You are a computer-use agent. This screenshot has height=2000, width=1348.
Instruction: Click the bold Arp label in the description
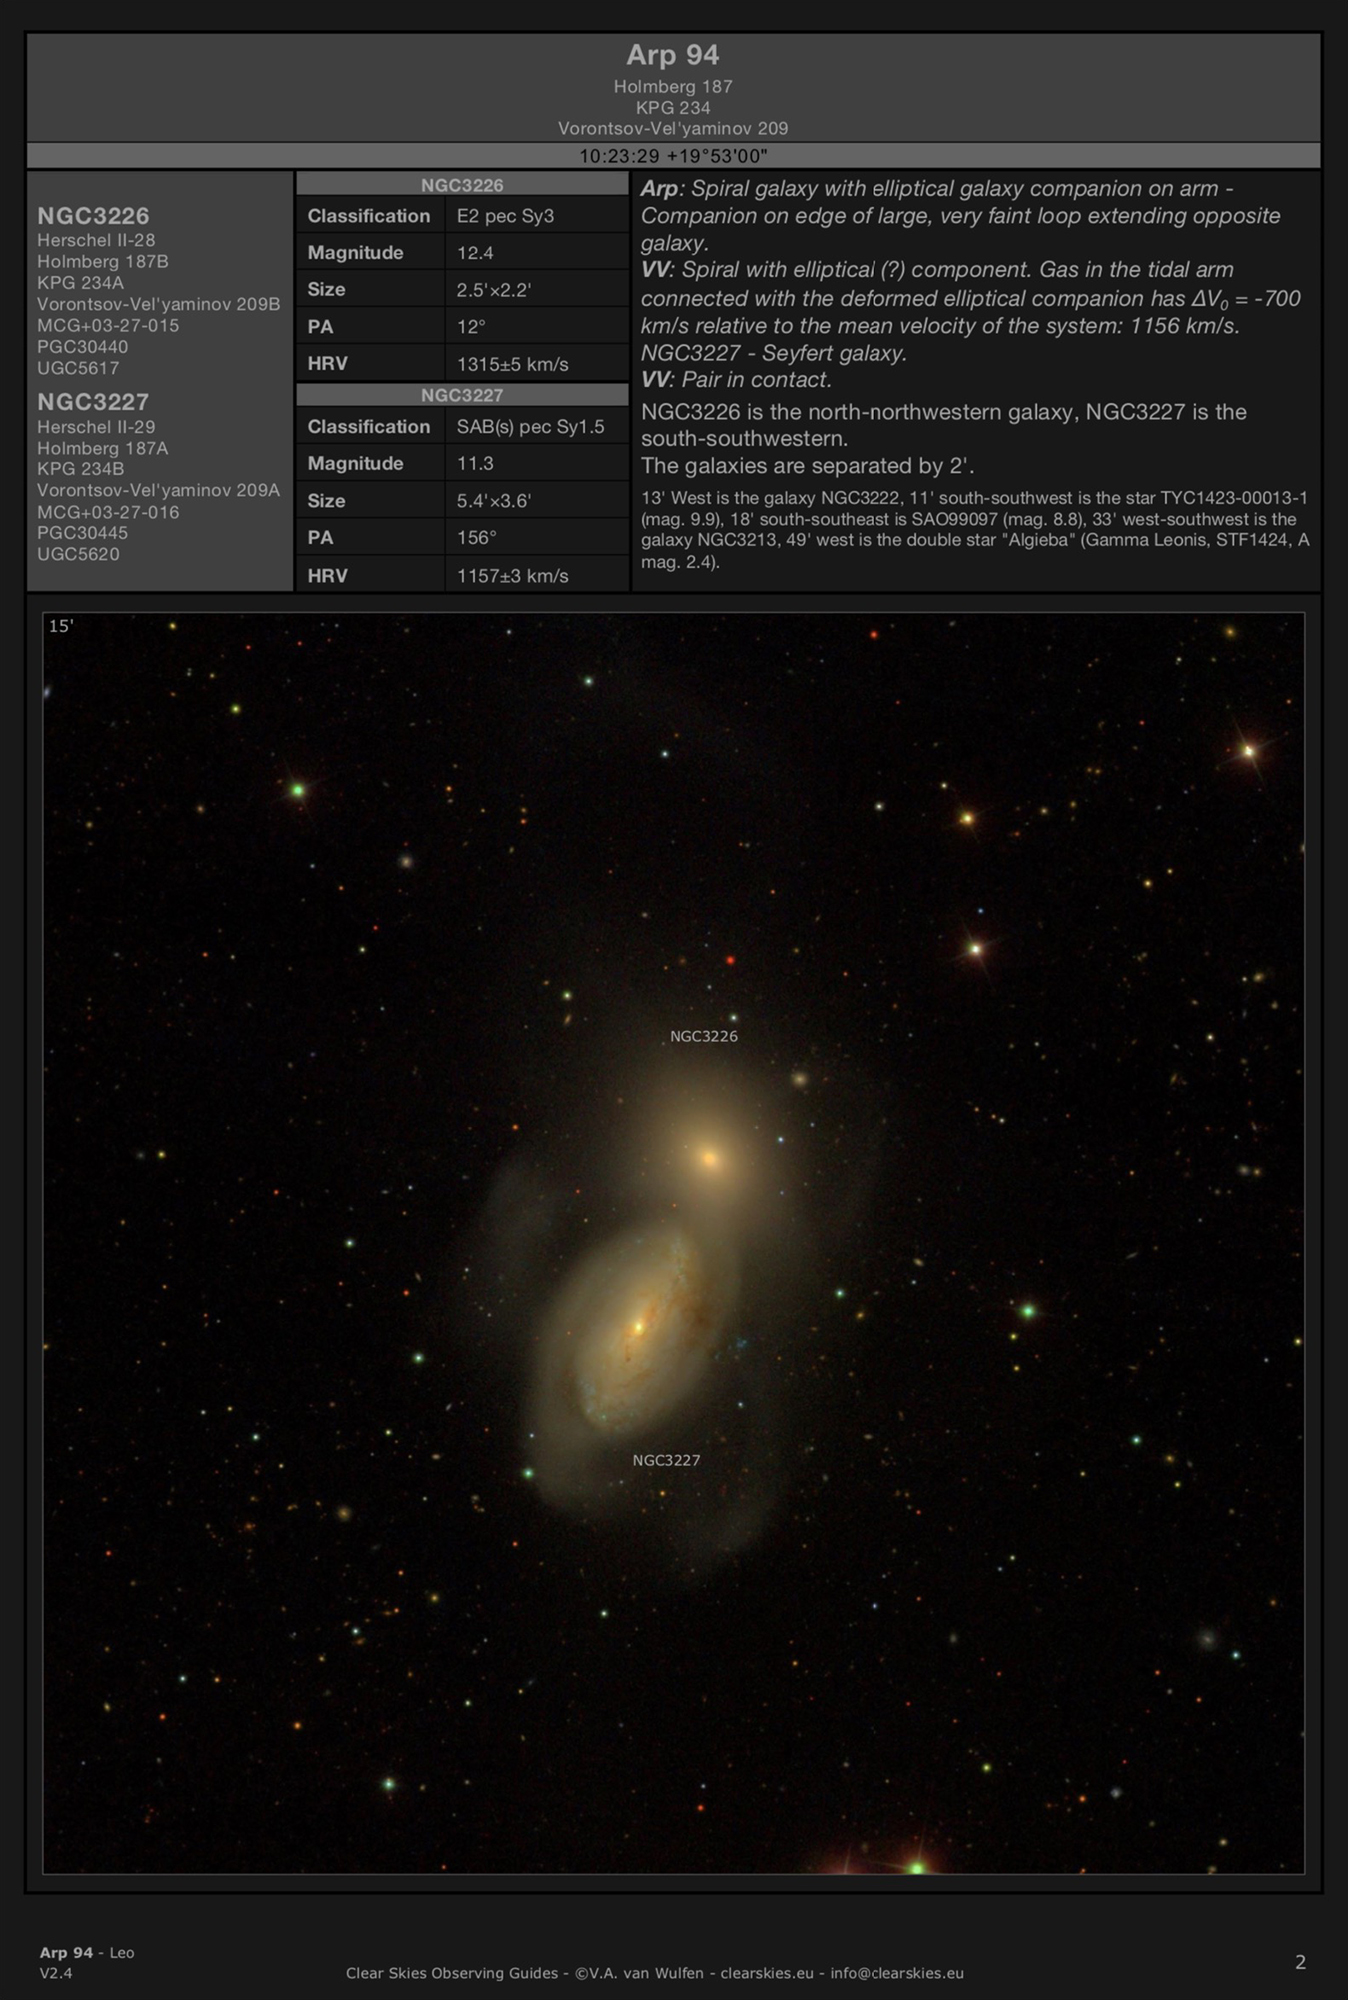[x=659, y=189]
